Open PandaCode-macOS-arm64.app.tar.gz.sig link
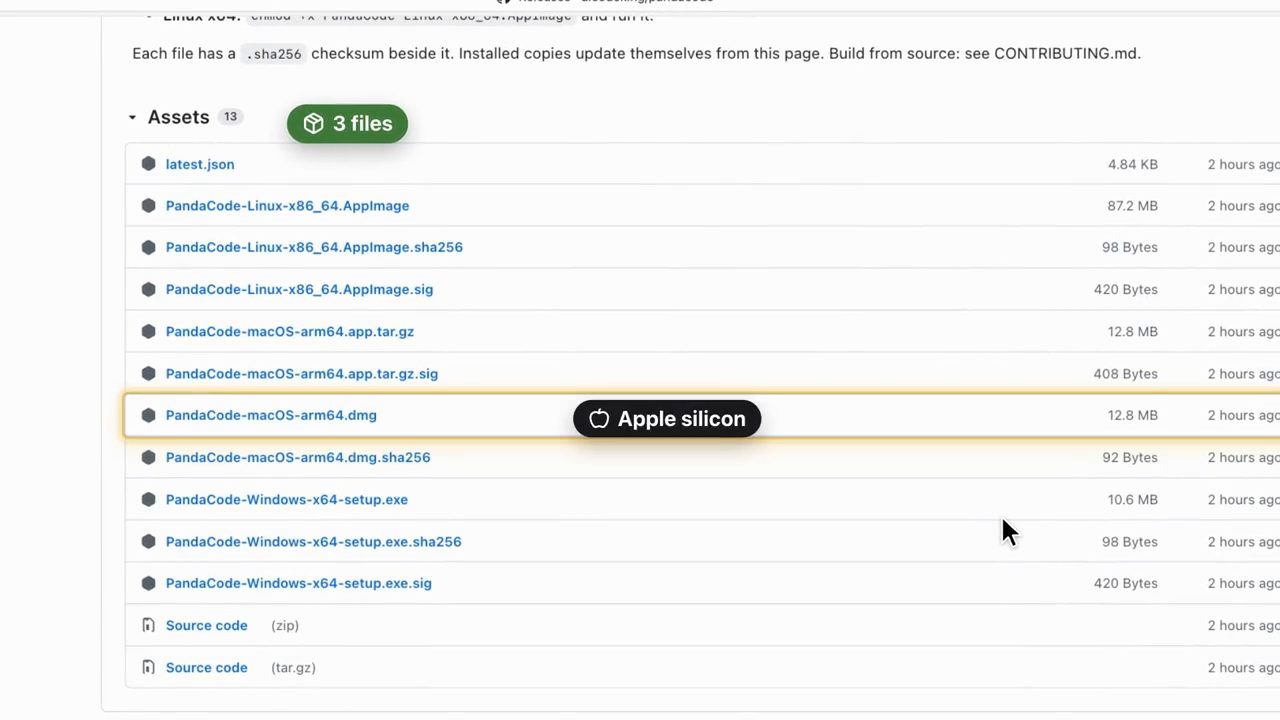 coord(302,374)
